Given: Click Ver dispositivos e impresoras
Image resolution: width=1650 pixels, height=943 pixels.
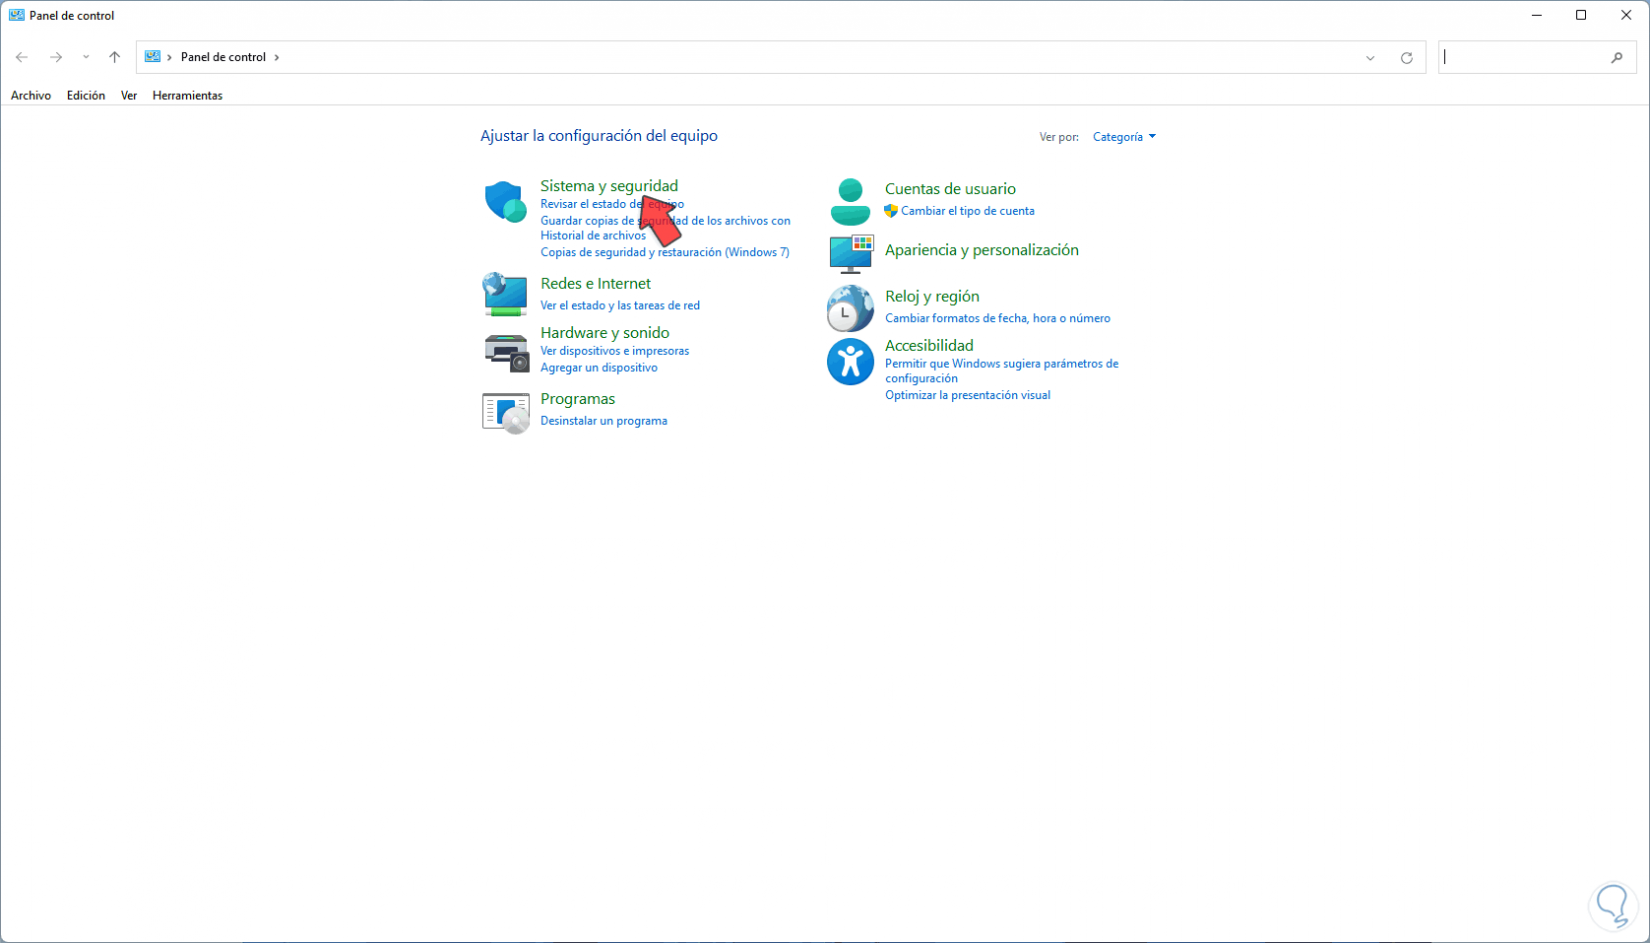Looking at the screenshot, I should click(x=614, y=351).
